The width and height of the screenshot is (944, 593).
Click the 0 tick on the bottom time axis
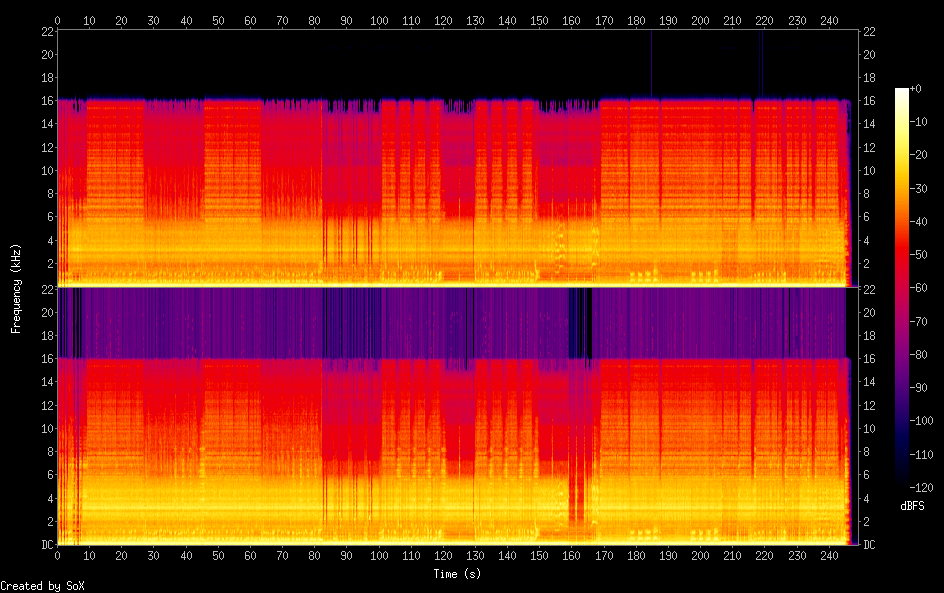pos(58,555)
